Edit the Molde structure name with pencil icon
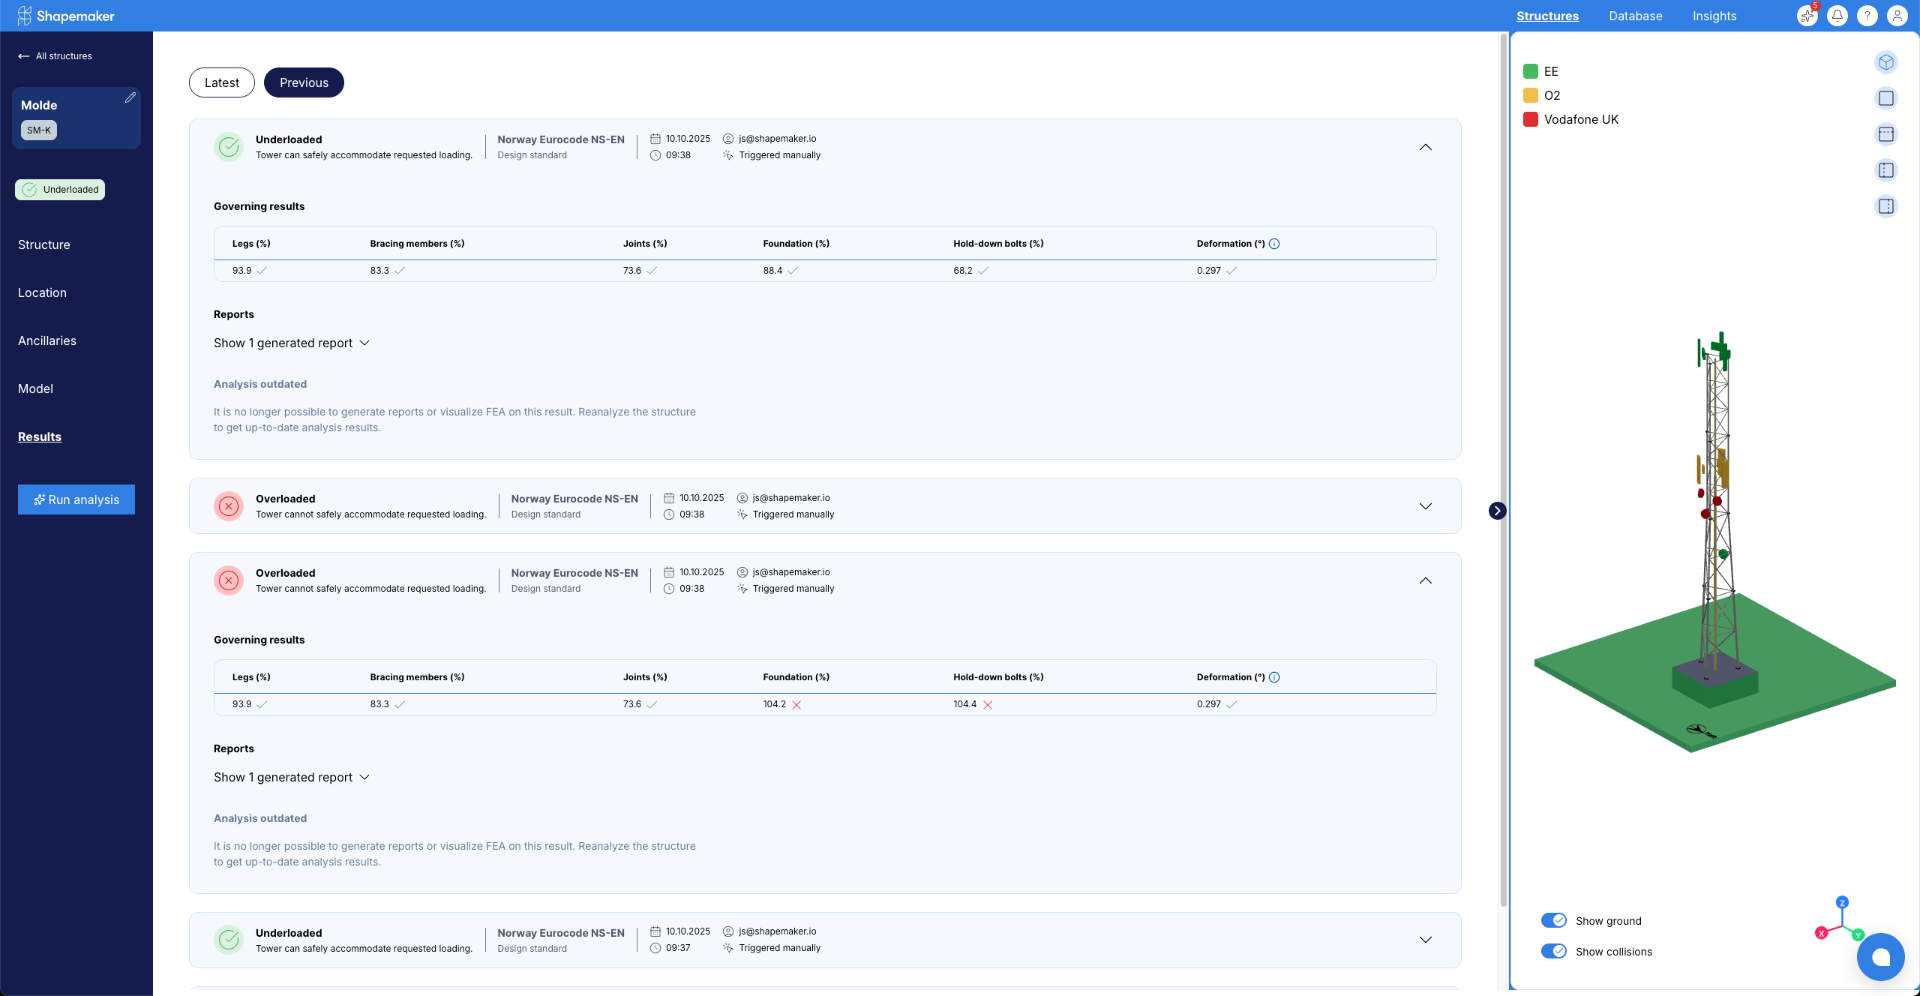 pyautogui.click(x=130, y=98)
